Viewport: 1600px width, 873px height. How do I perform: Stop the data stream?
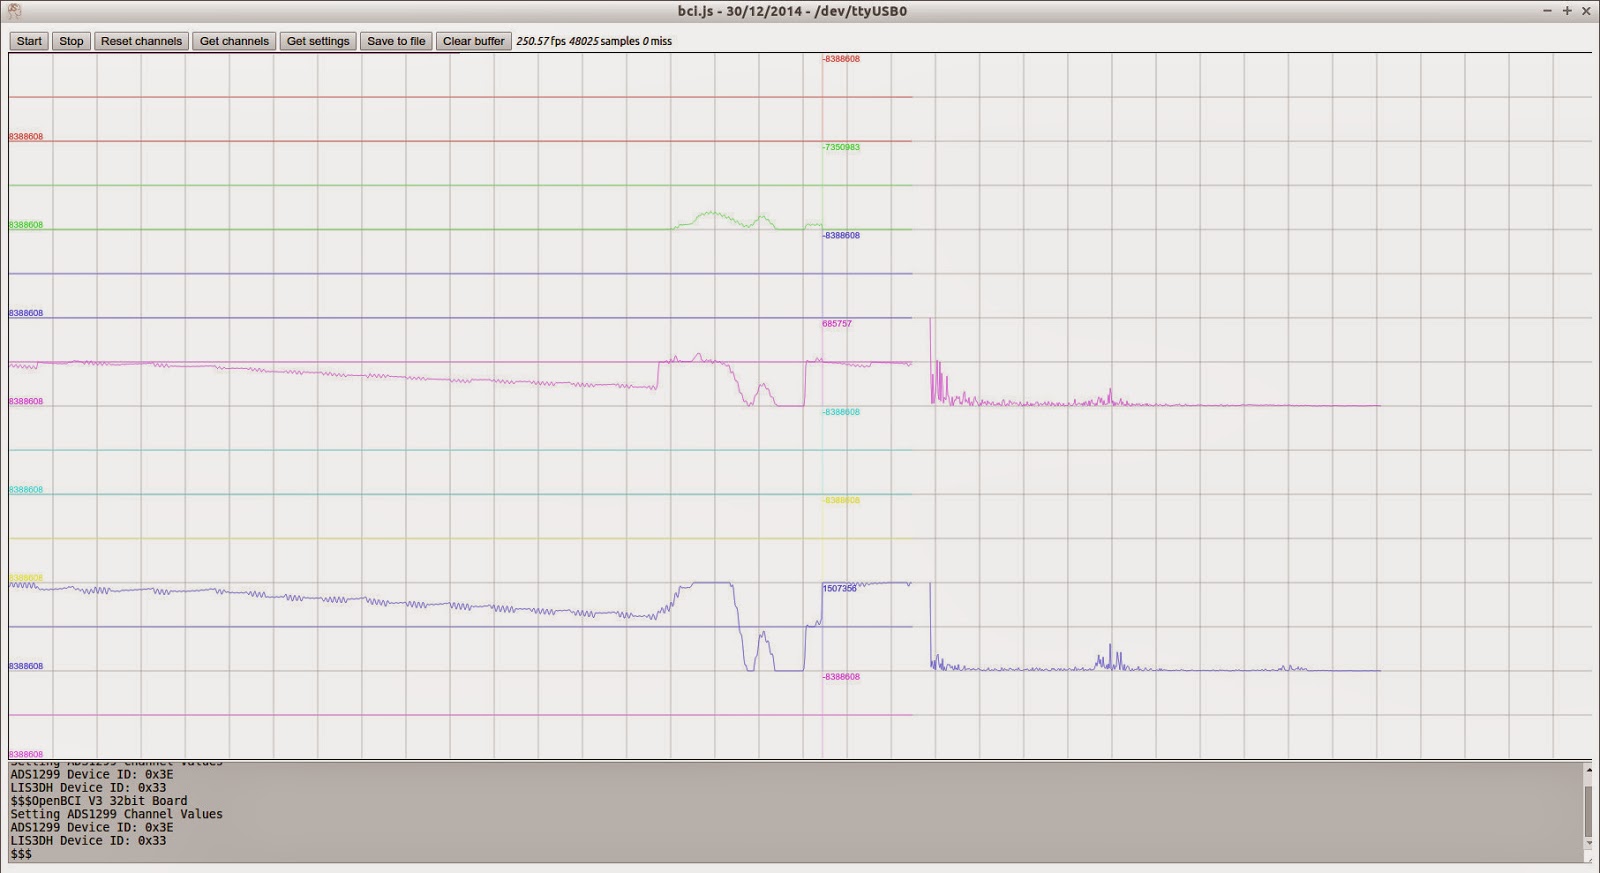coord(71,41)
